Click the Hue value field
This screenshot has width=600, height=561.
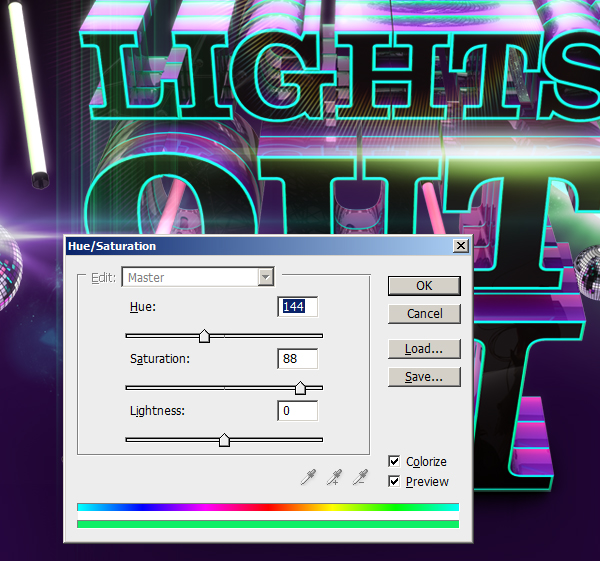tap(297, 307)
